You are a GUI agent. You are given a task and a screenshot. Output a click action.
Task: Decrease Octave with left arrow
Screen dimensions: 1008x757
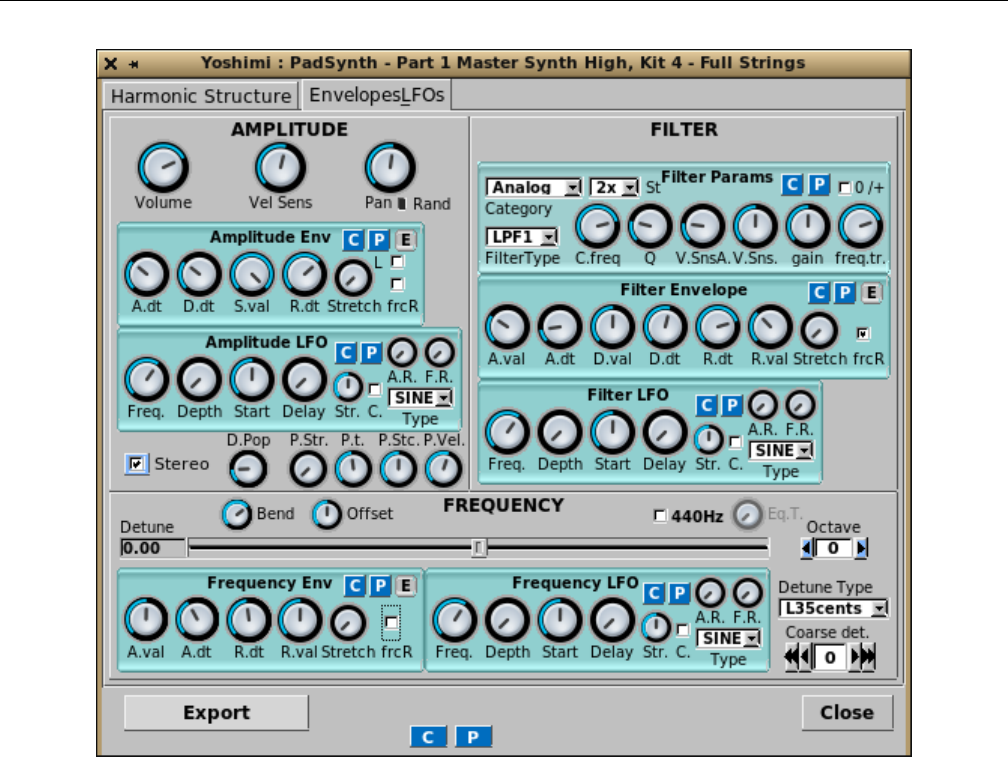click(807, 548)
